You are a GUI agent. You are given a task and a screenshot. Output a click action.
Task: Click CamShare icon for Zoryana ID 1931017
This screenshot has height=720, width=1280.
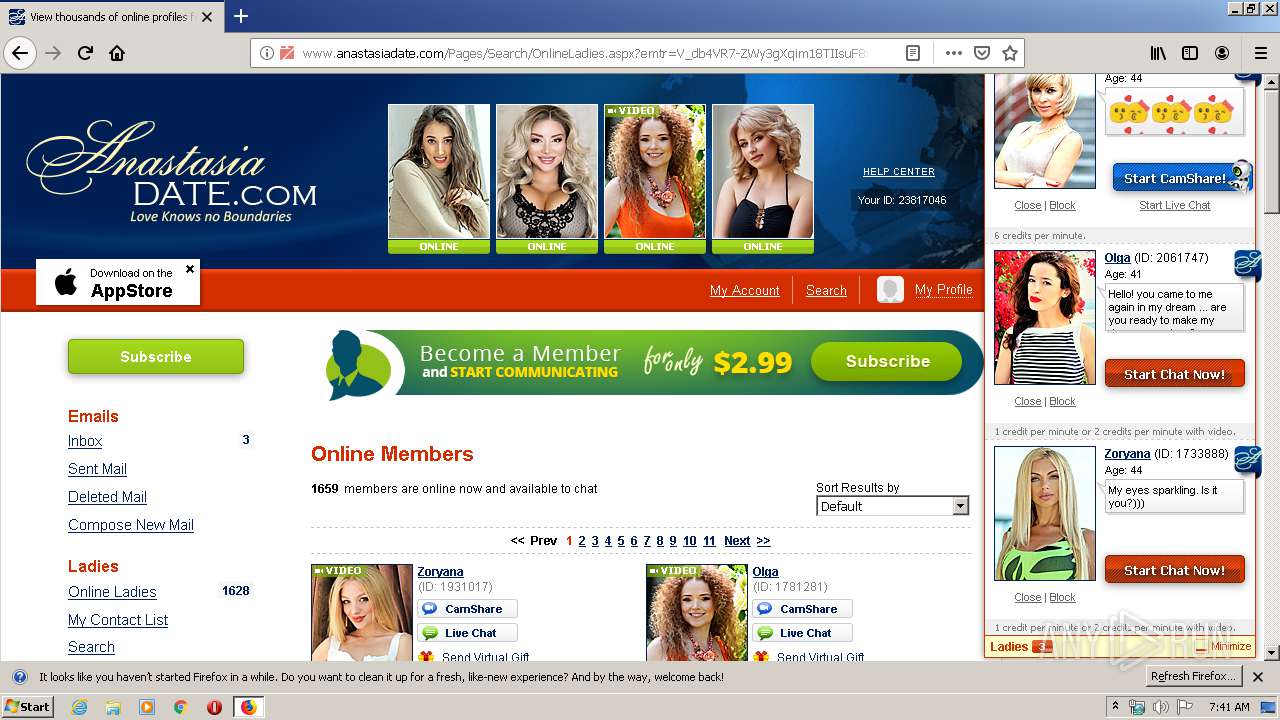point(430,609)
